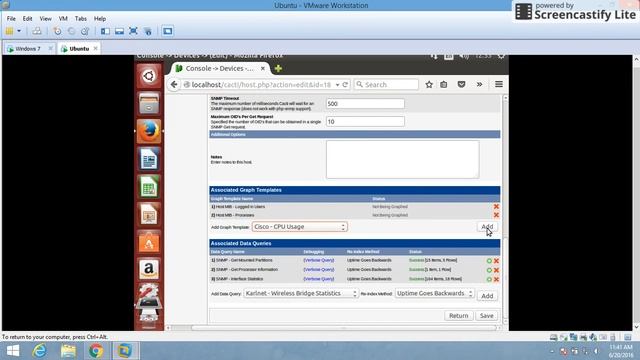
Task: Close the Ubuntu VM tab
Action: tap(96, 48)
